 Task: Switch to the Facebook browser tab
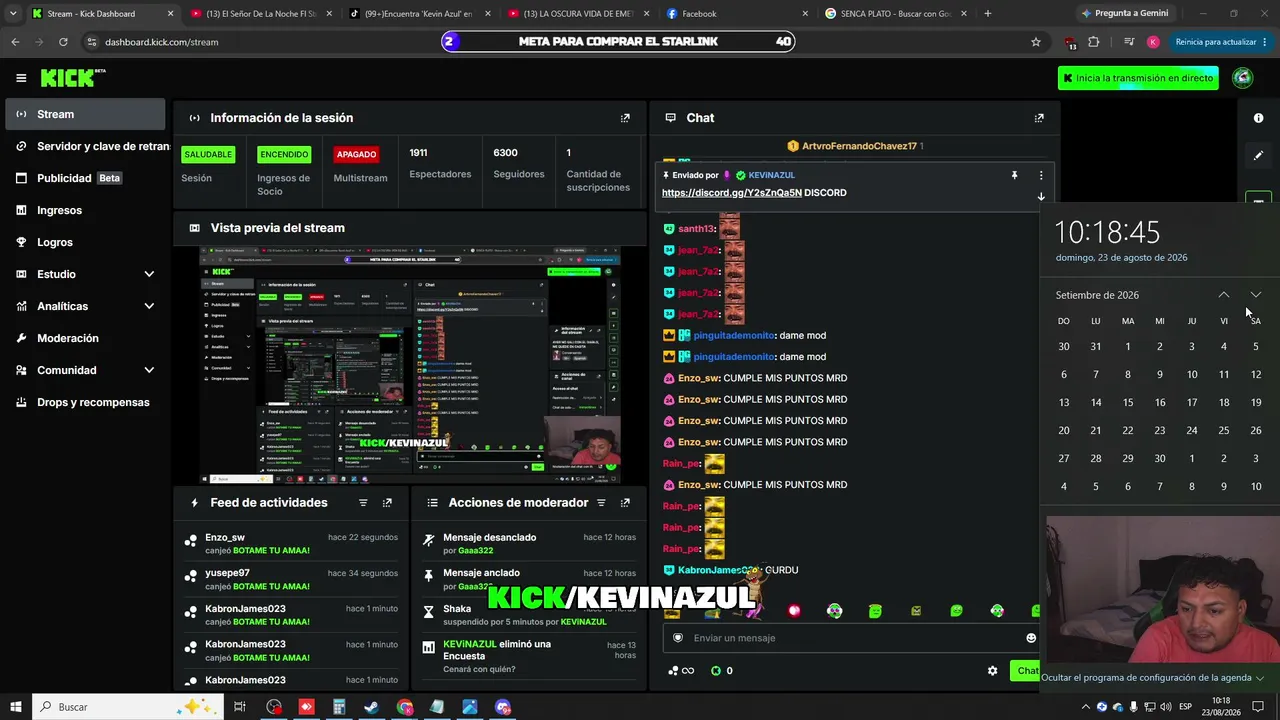click(738, 14)
